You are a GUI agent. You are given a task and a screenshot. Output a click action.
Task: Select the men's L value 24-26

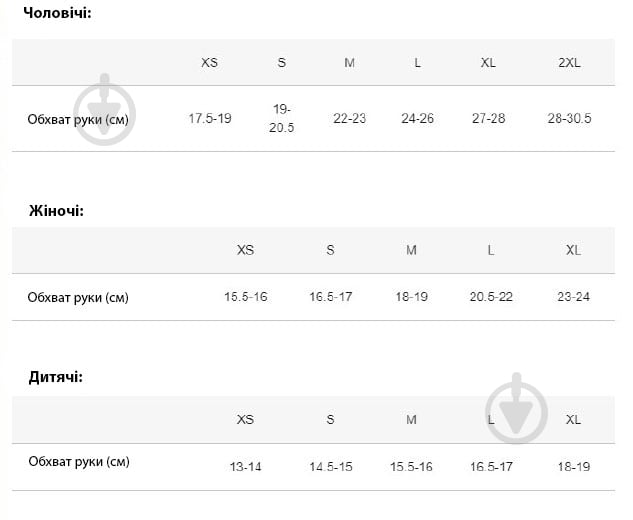click(x=418, y=118)
